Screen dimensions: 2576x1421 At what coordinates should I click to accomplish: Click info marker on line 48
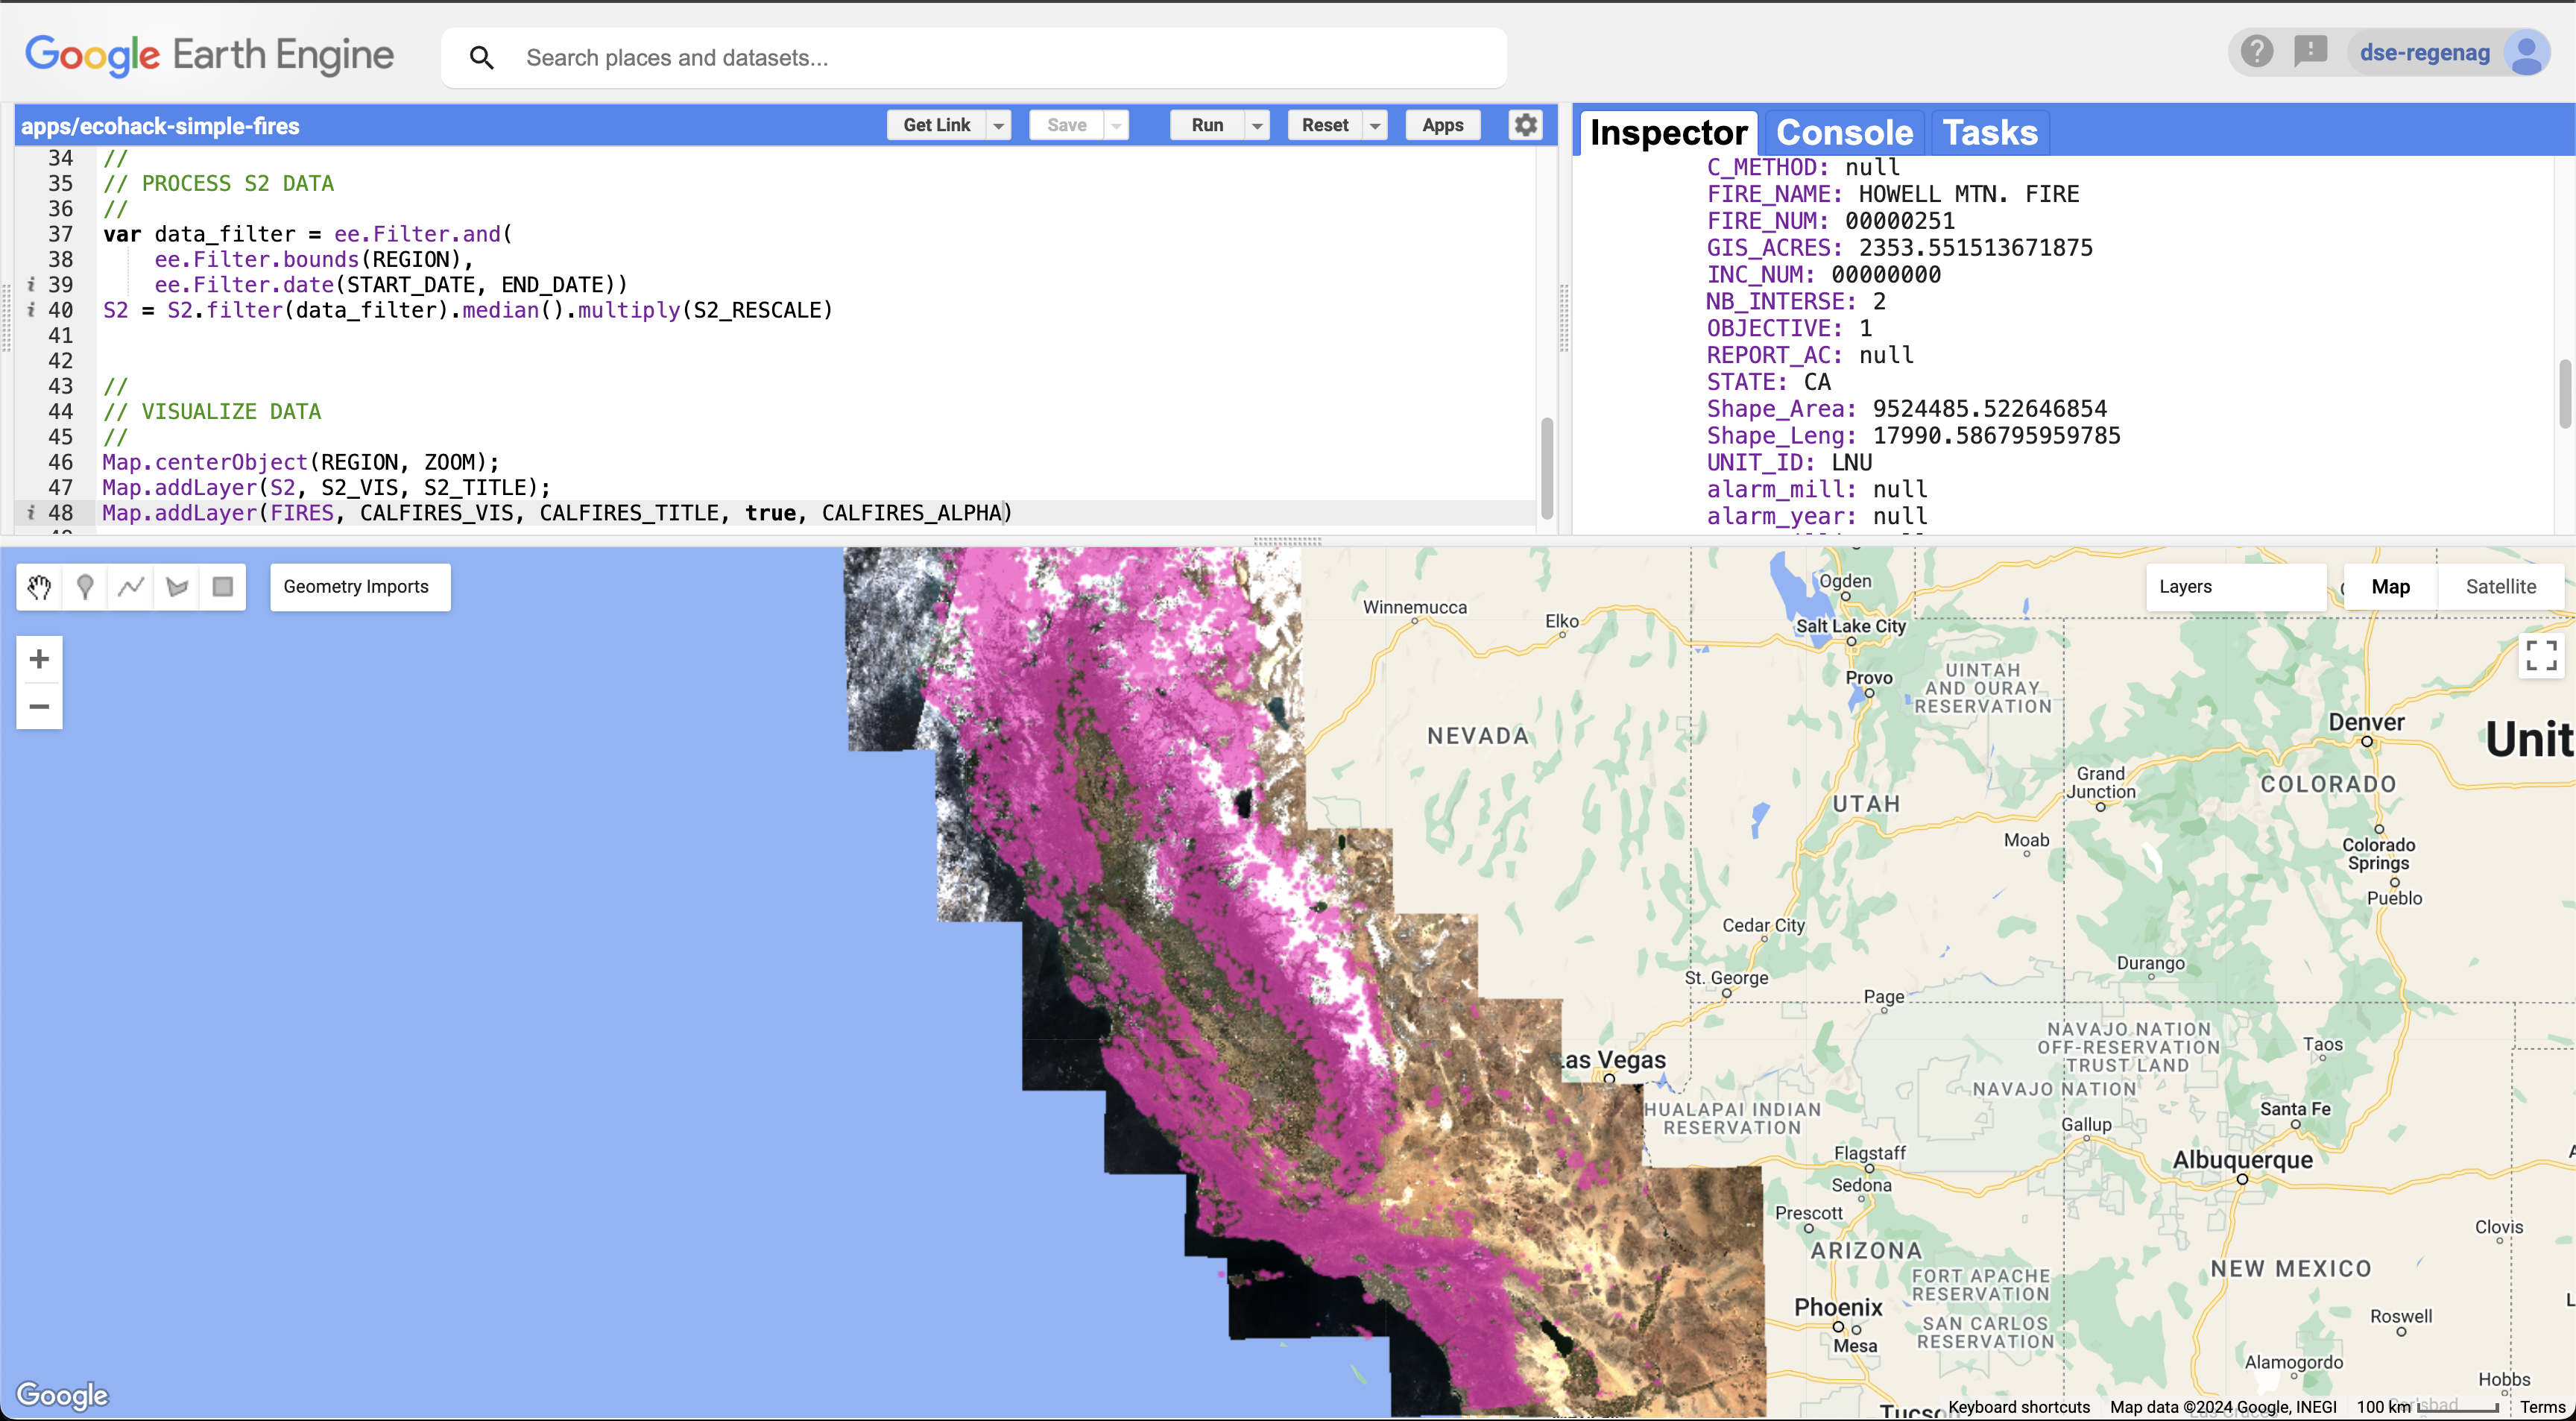point(31,513)
